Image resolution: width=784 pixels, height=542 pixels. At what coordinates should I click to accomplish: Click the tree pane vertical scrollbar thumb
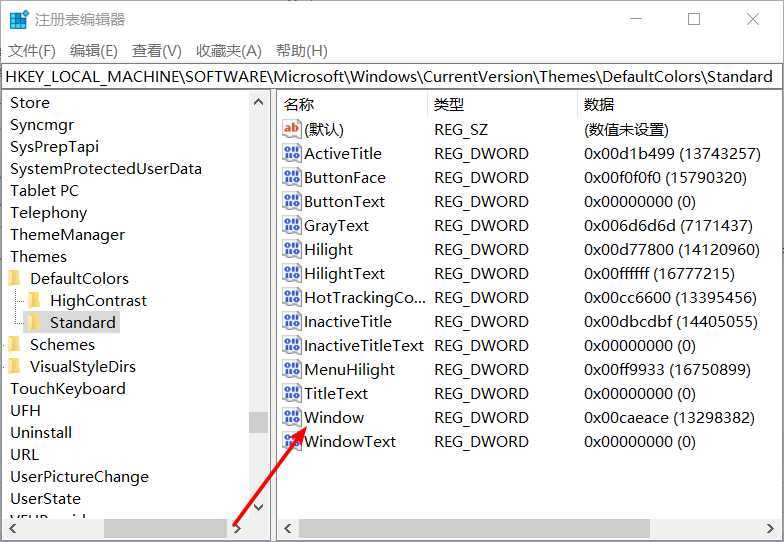point(258,422)
